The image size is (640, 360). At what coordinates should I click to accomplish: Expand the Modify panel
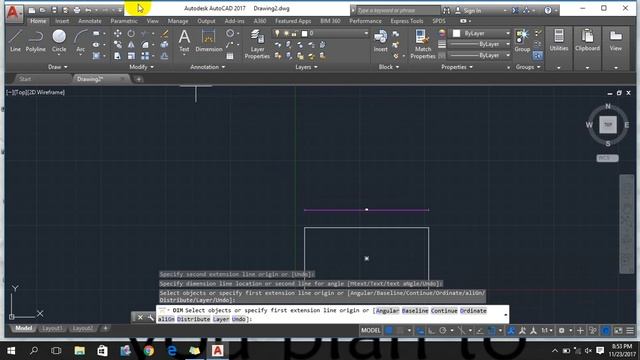tap(142, 67)
